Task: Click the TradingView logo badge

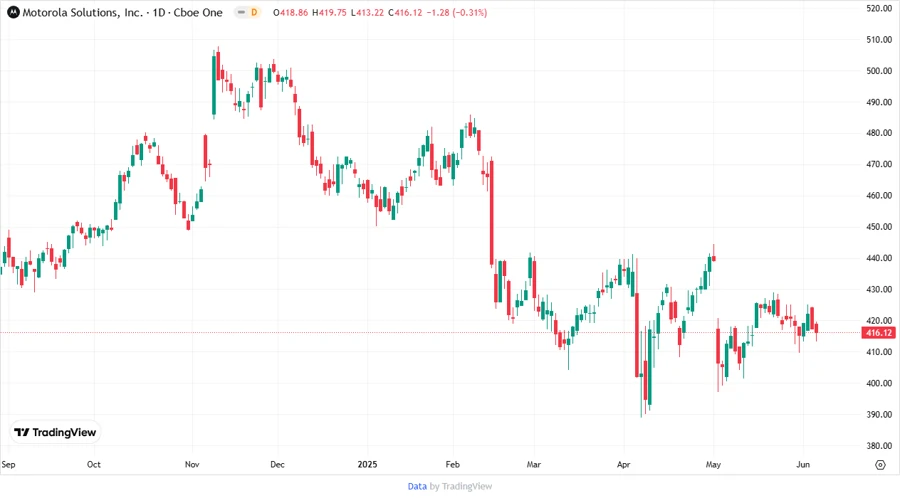Action: pyautogui.click(x=55, y=433)
